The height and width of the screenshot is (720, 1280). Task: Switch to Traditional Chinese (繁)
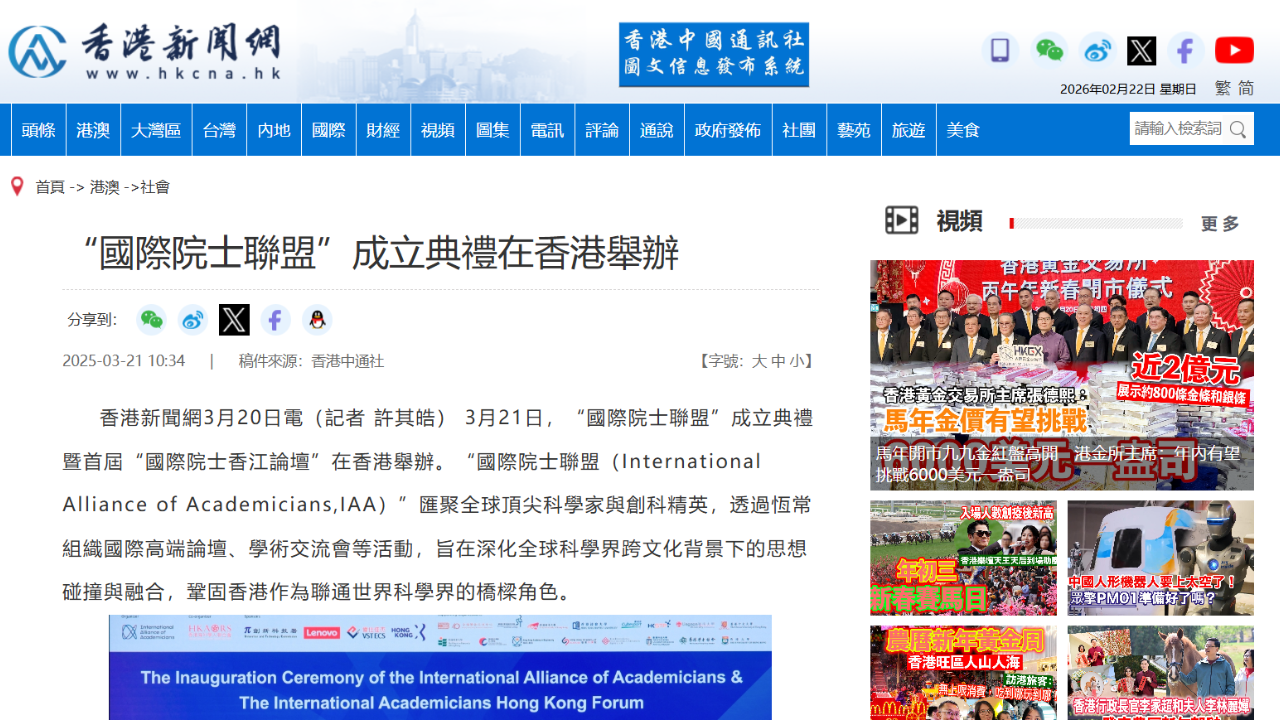(1222, 88)
